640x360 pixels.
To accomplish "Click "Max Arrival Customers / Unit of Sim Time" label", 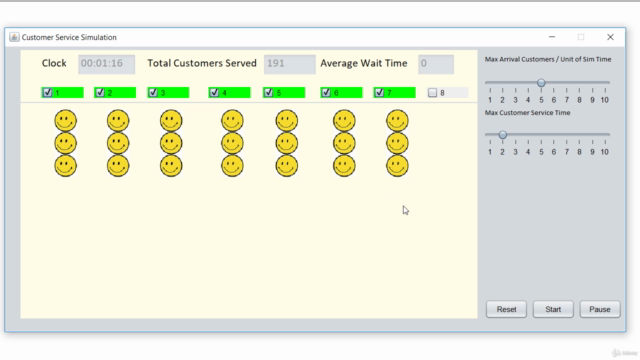I will pyautogui.click(x=548, y=59).
